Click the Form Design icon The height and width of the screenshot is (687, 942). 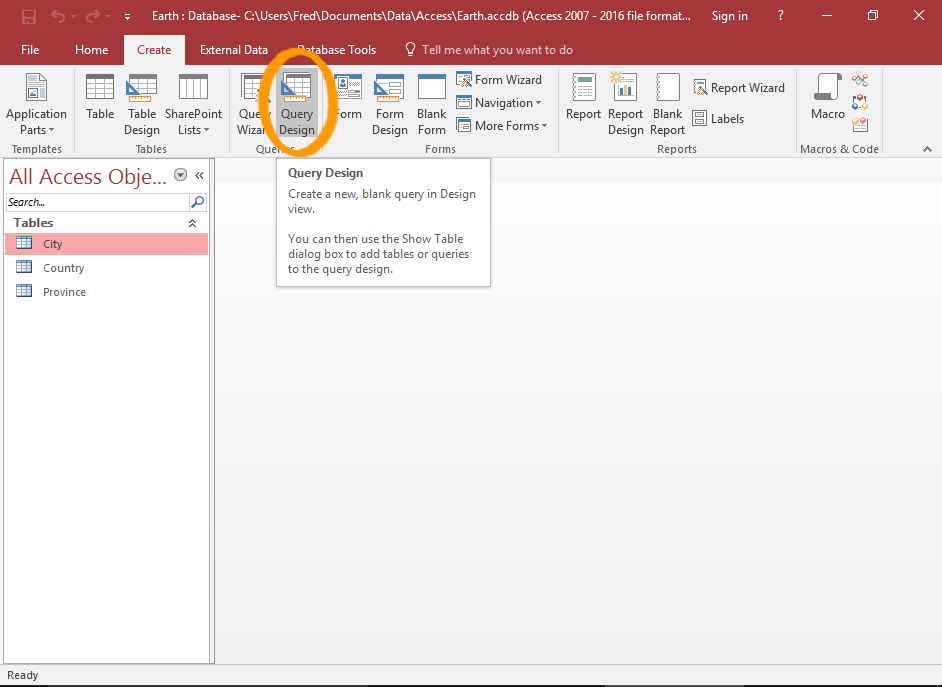(x=389, y=104)
